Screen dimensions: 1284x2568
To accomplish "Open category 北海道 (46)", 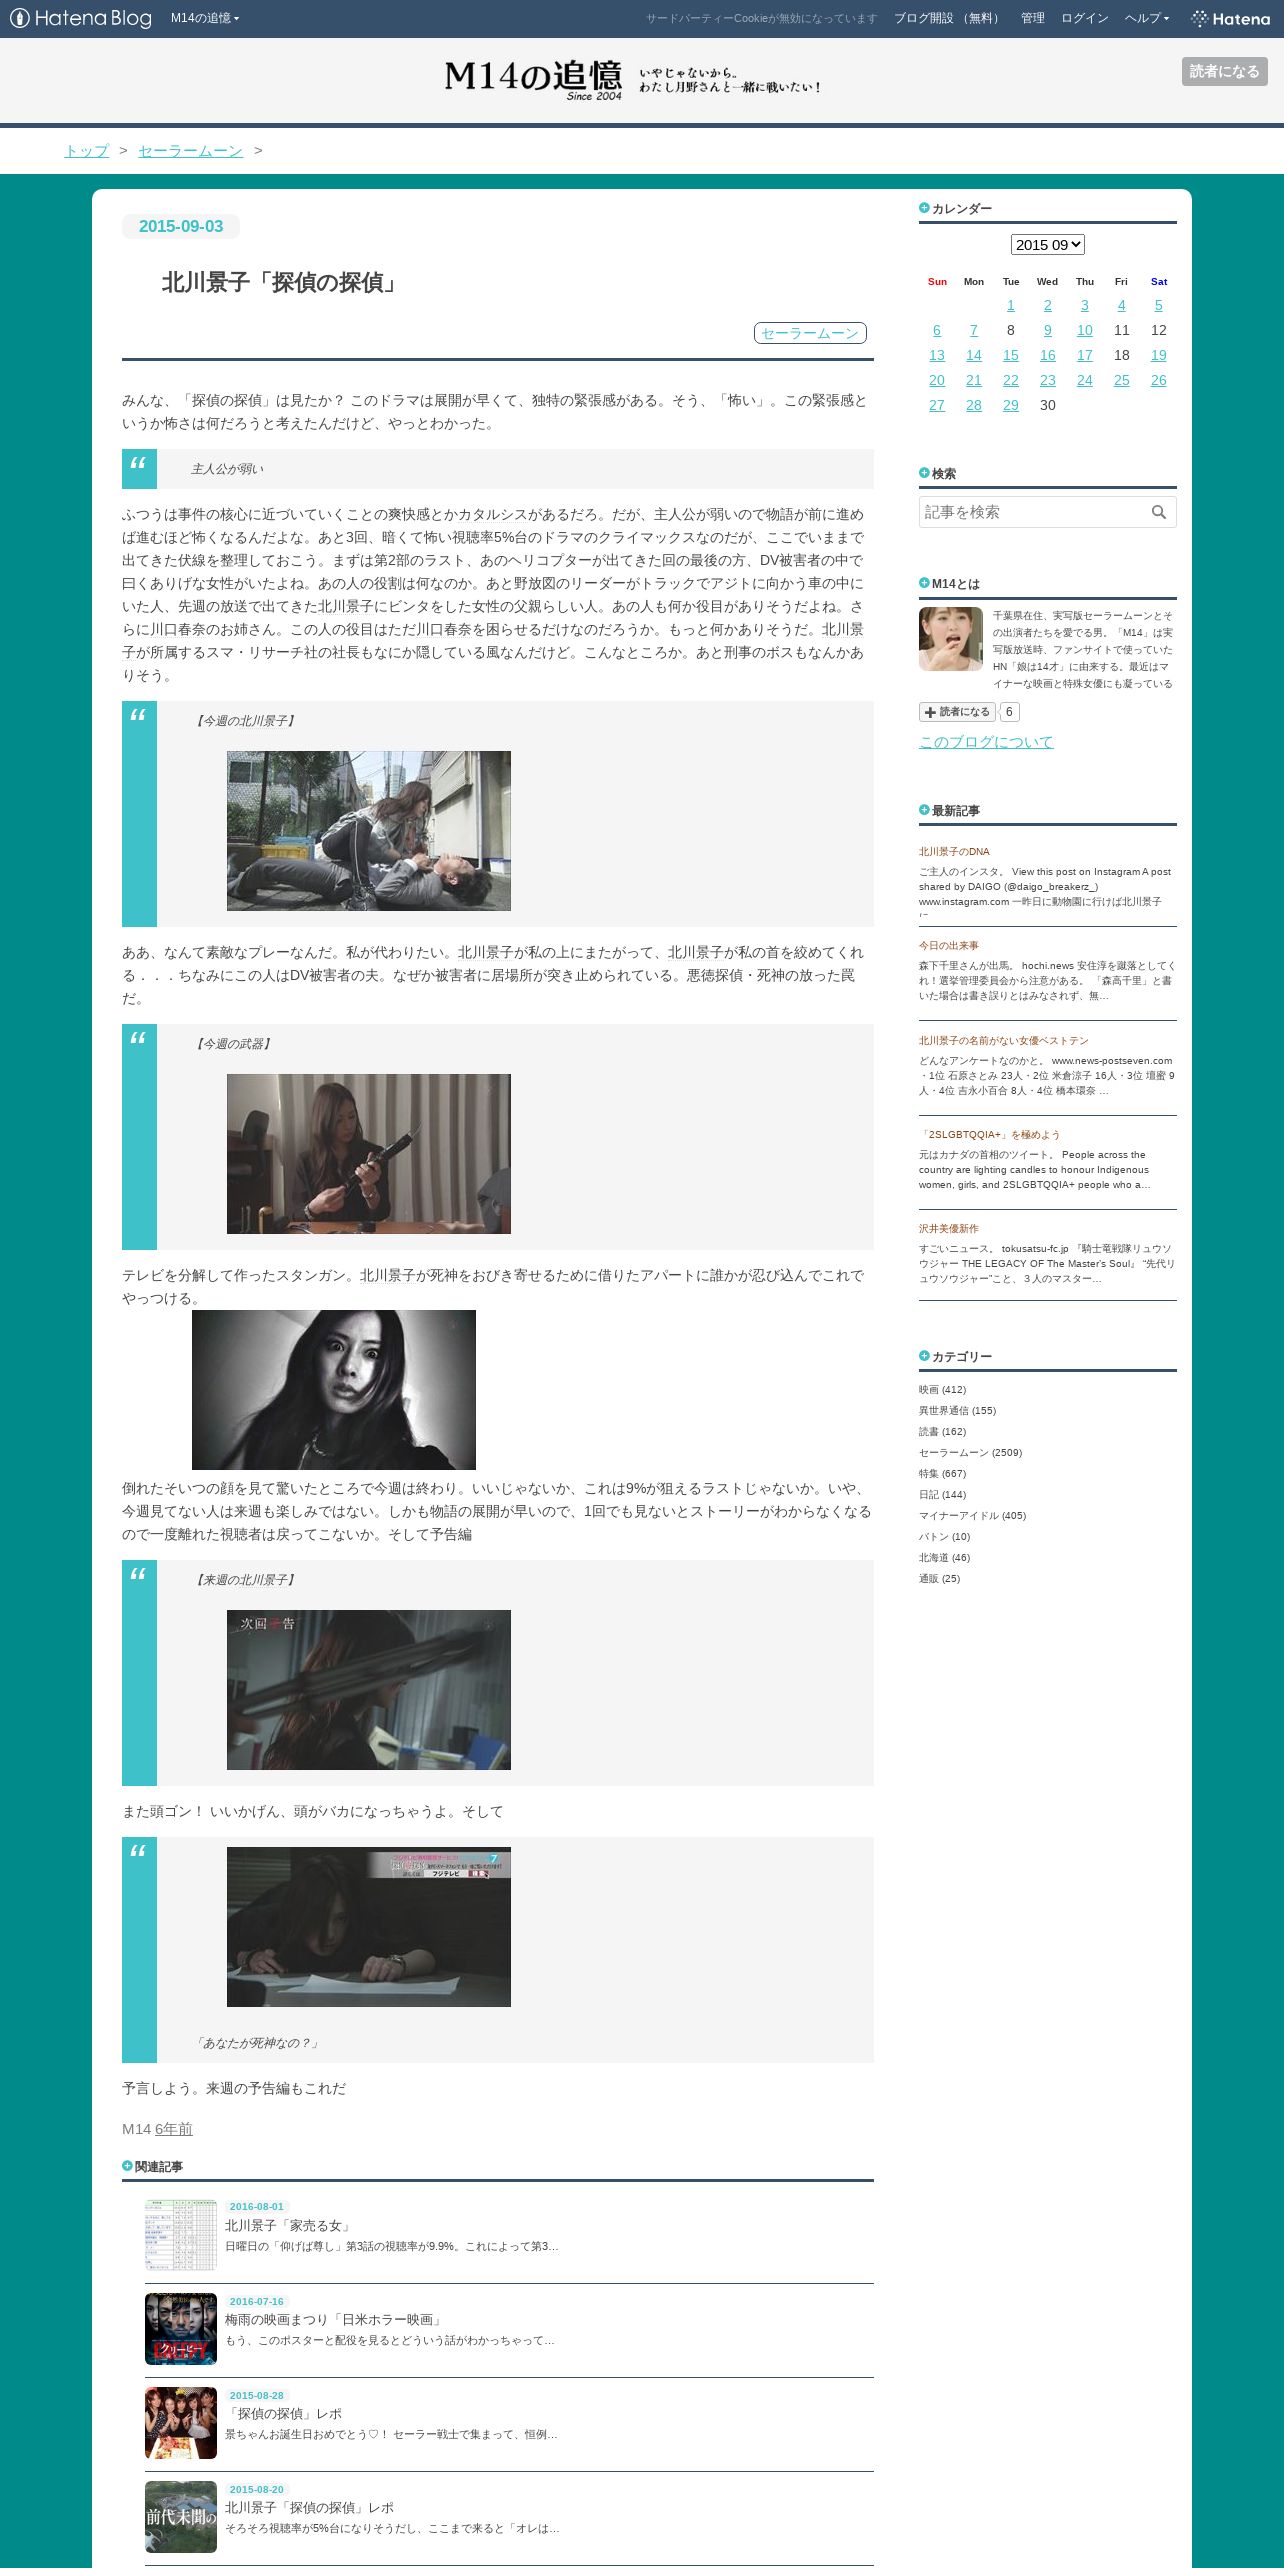I will (x=944, y=1558).
